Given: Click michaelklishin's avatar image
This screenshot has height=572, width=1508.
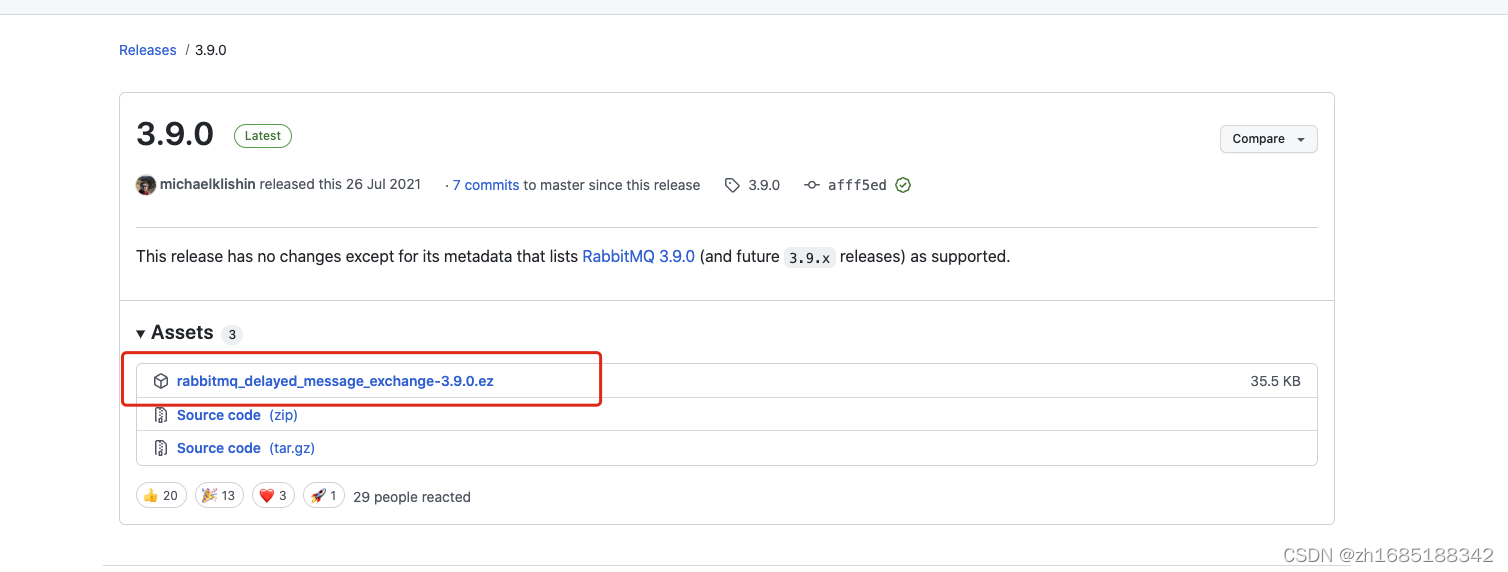Looking at the screenshot, I should tap(146, 185).
